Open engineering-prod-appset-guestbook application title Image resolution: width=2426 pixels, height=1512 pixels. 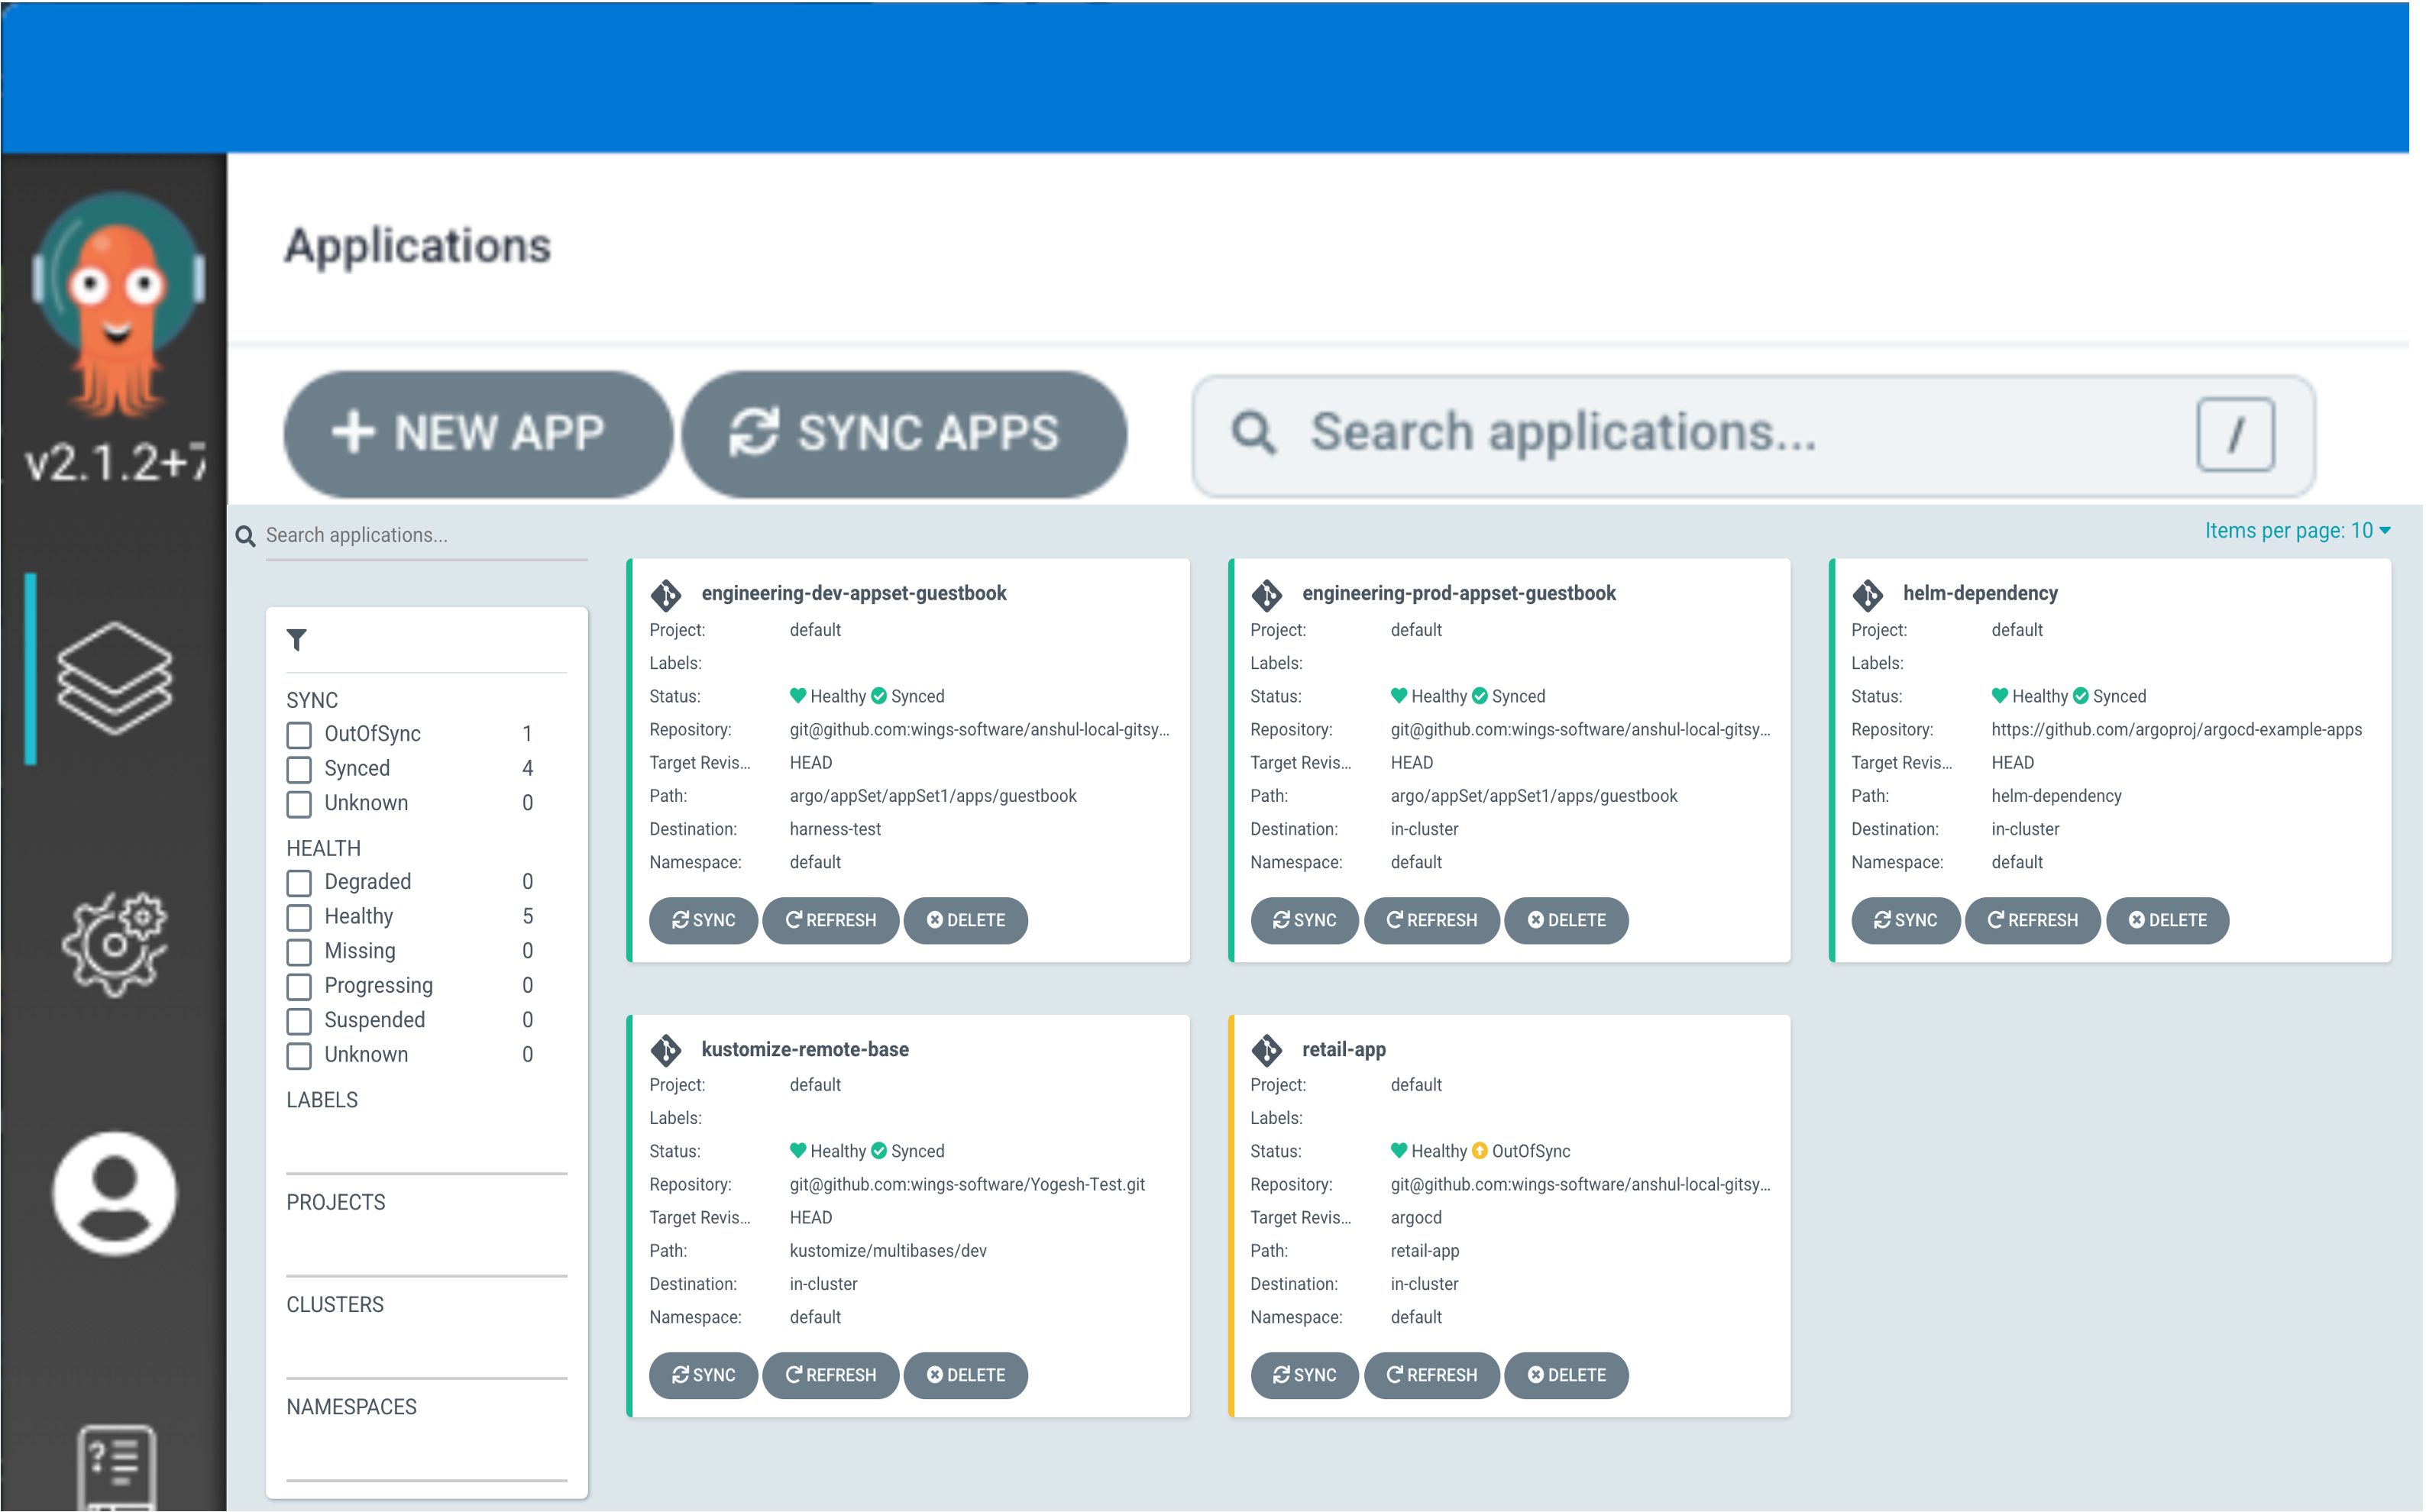(1458, 593)
